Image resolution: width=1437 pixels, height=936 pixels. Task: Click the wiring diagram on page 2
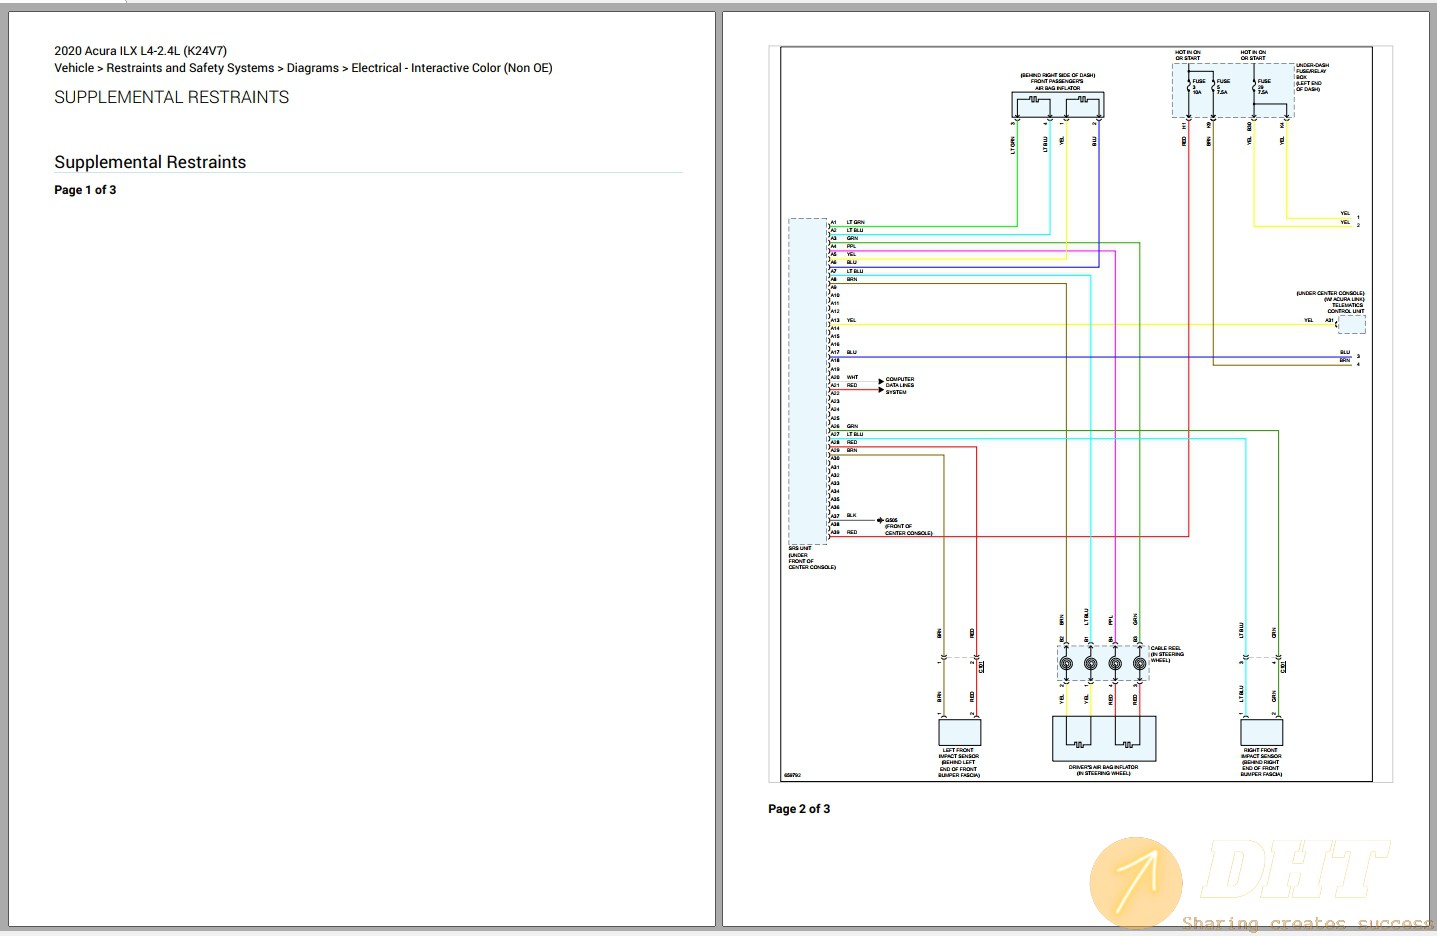point(1080,414)
